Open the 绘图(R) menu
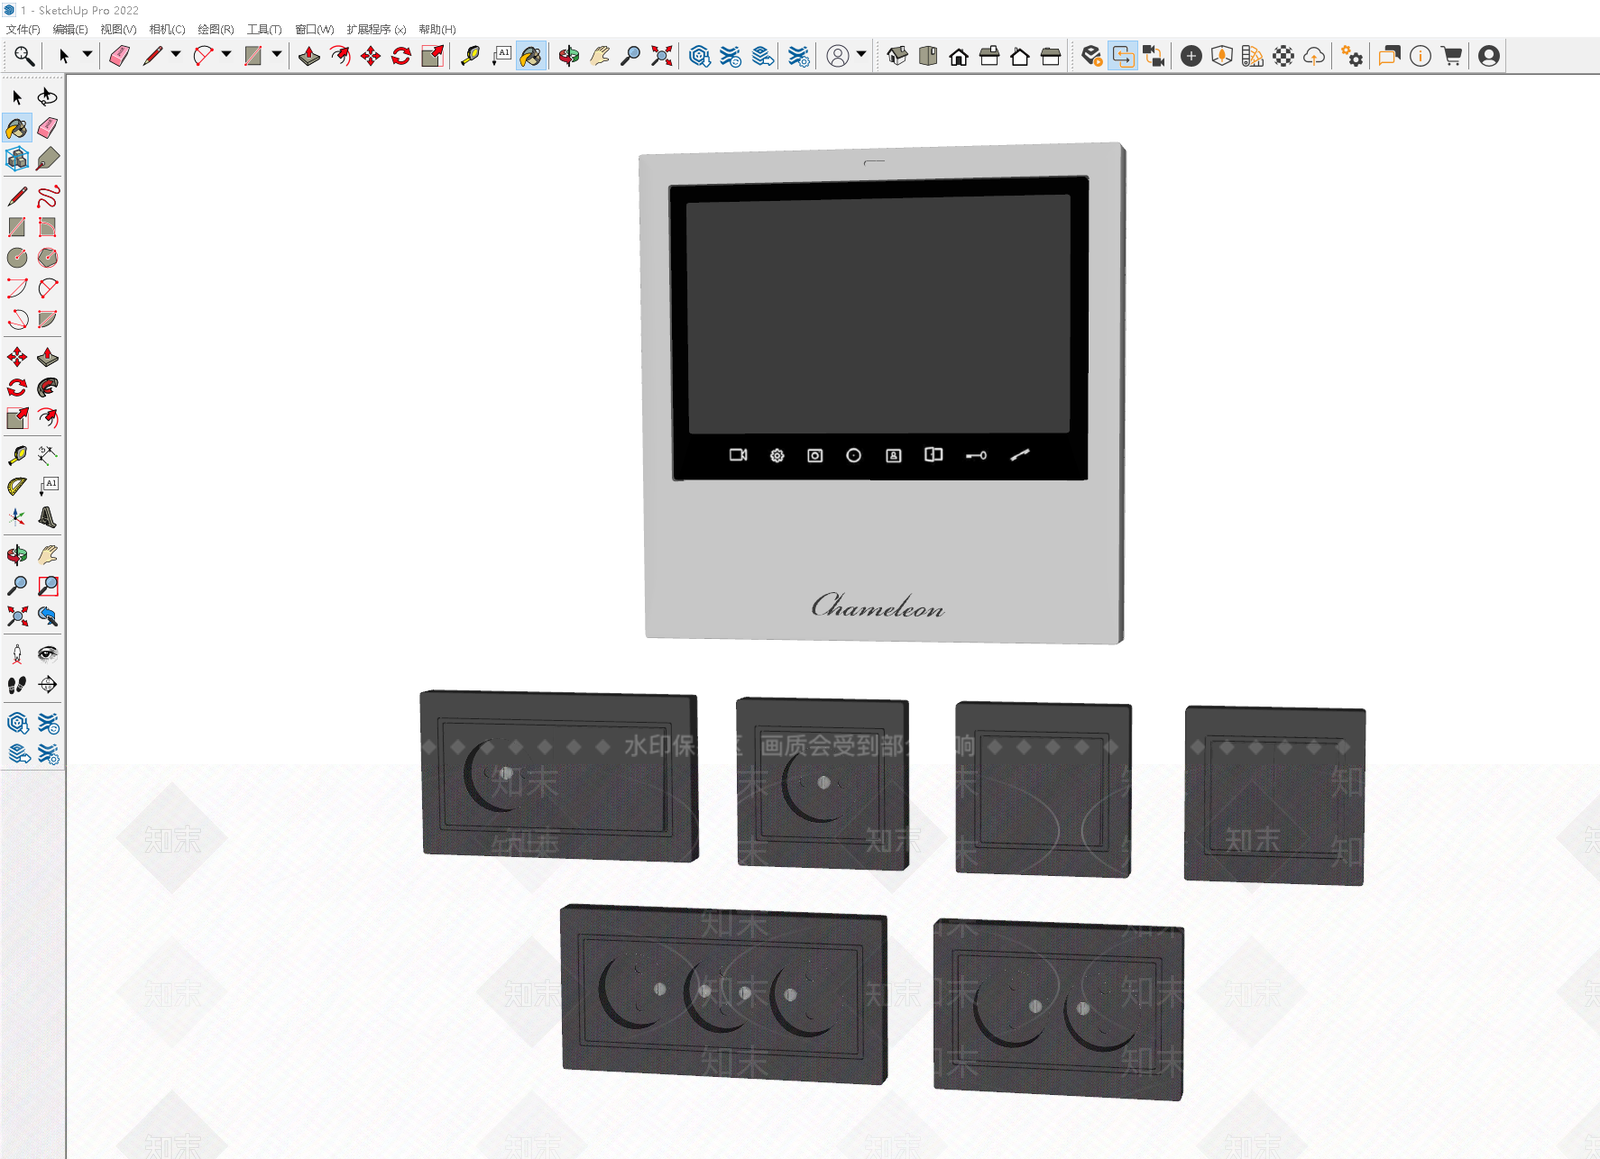The width and height of the screenshot is (1600, 1159). pos(215,29)
